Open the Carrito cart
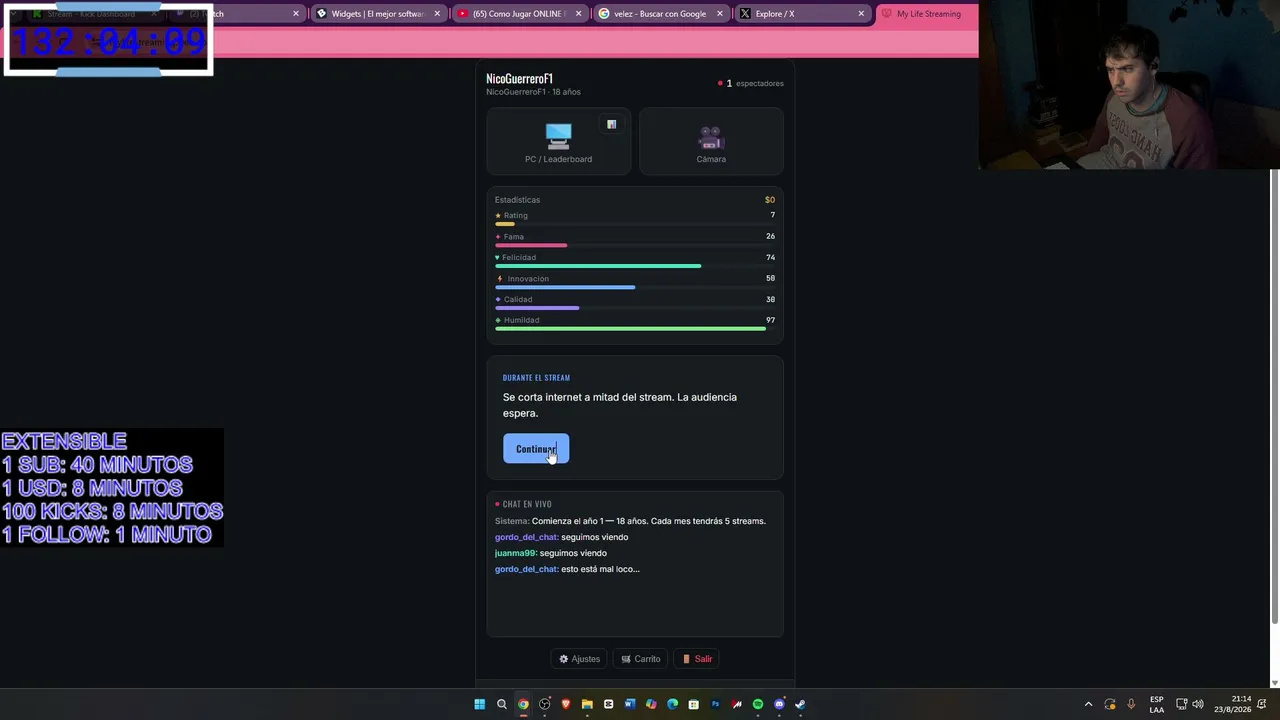The width and height of the screenshot is (1280, 720). coord(641,659)
